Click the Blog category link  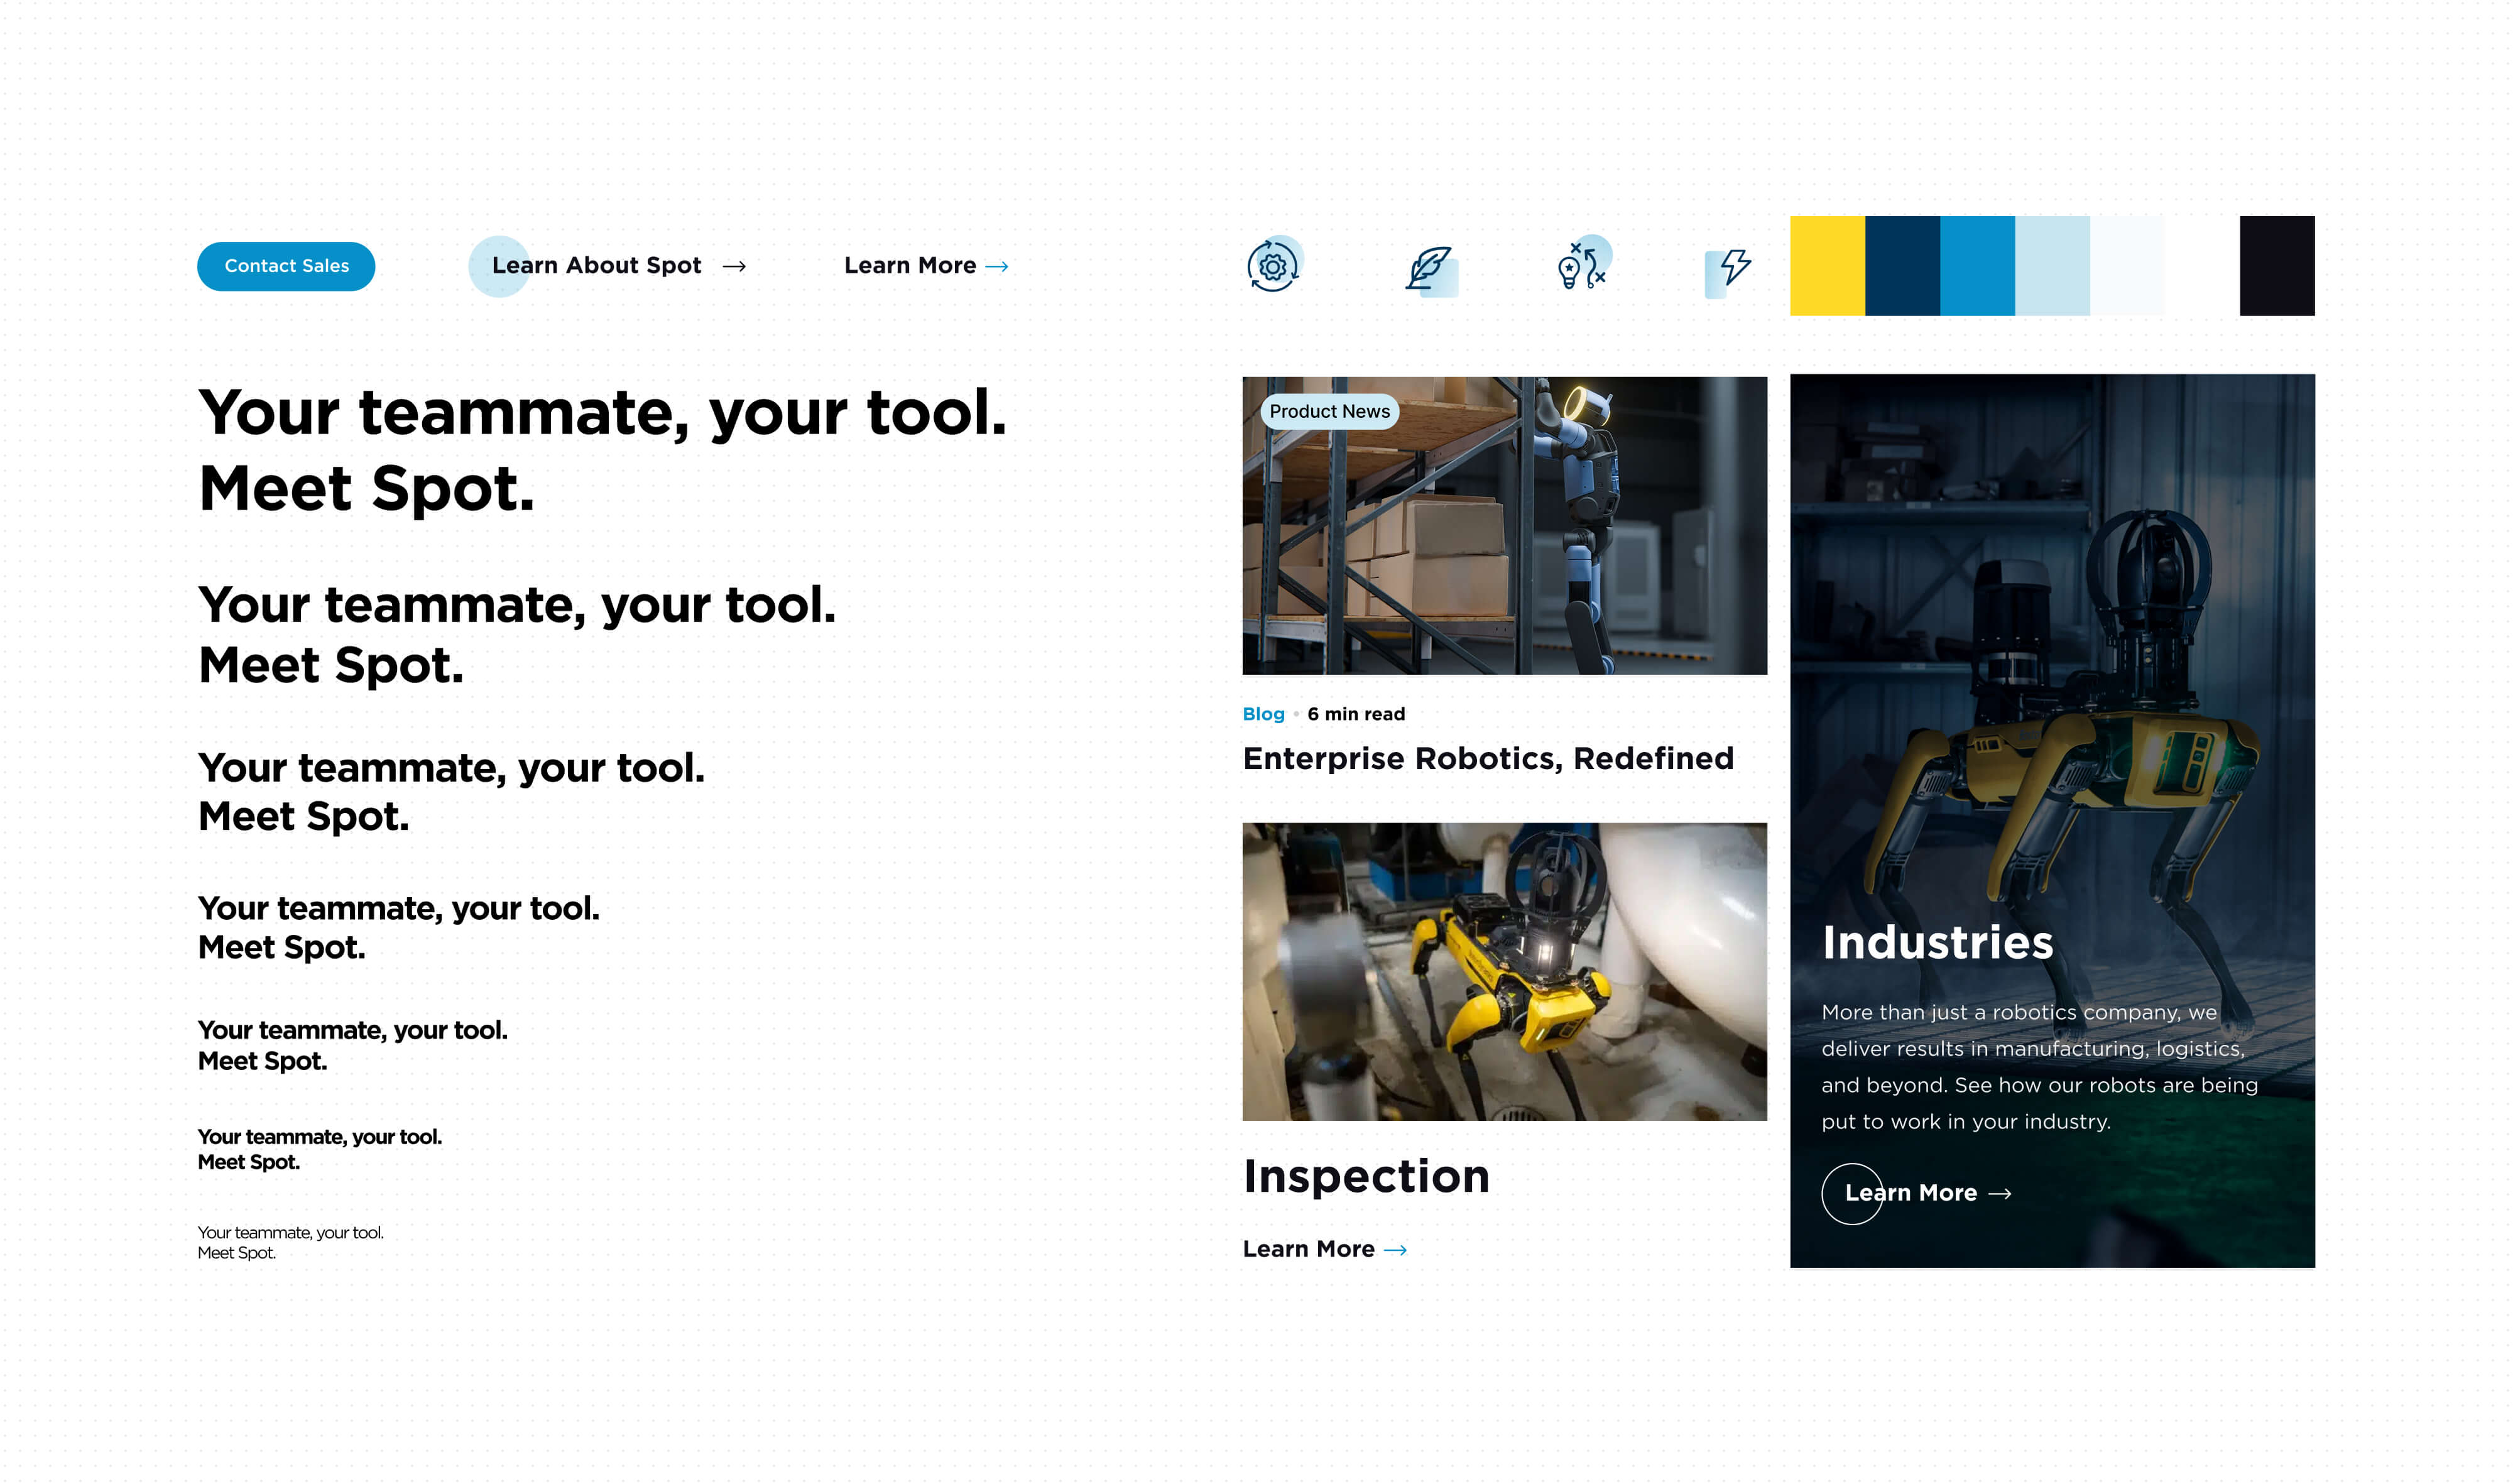pos(1263,714)
